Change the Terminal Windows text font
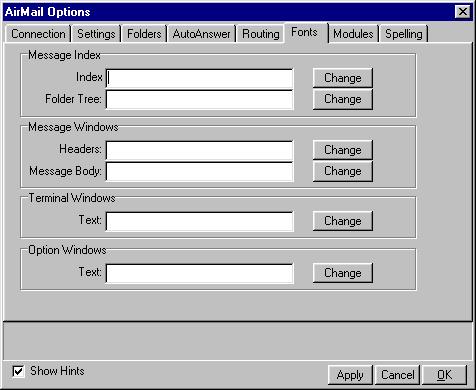This screenshot has width=476, height=390. (343, 221)
